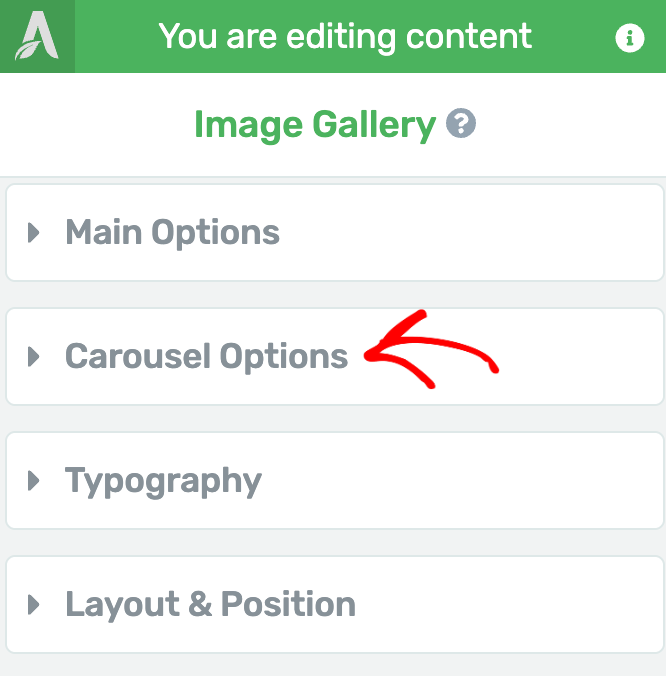This screenshot has height=676, width=666.
Task: Select the Layout & Position section label
Action: [x=210, y=604]
